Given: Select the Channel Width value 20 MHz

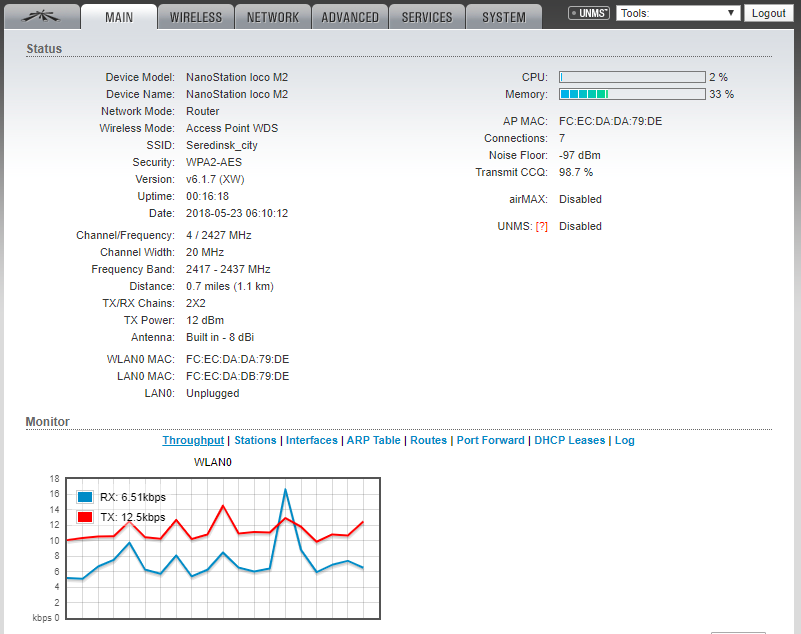Looking at the screenshot, I should coord(205,252).
